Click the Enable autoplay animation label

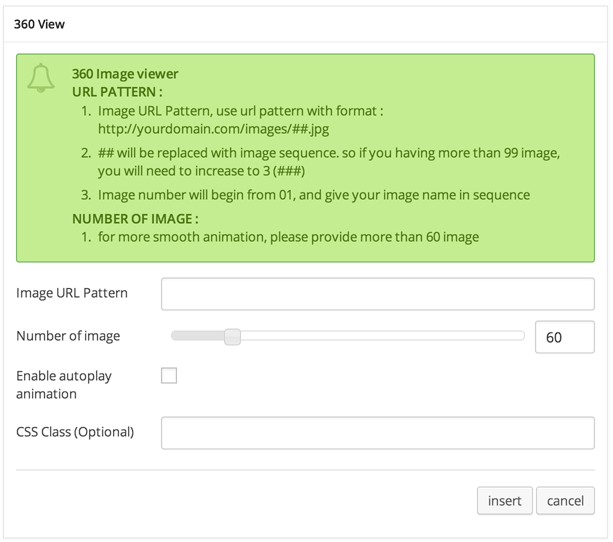64,385
